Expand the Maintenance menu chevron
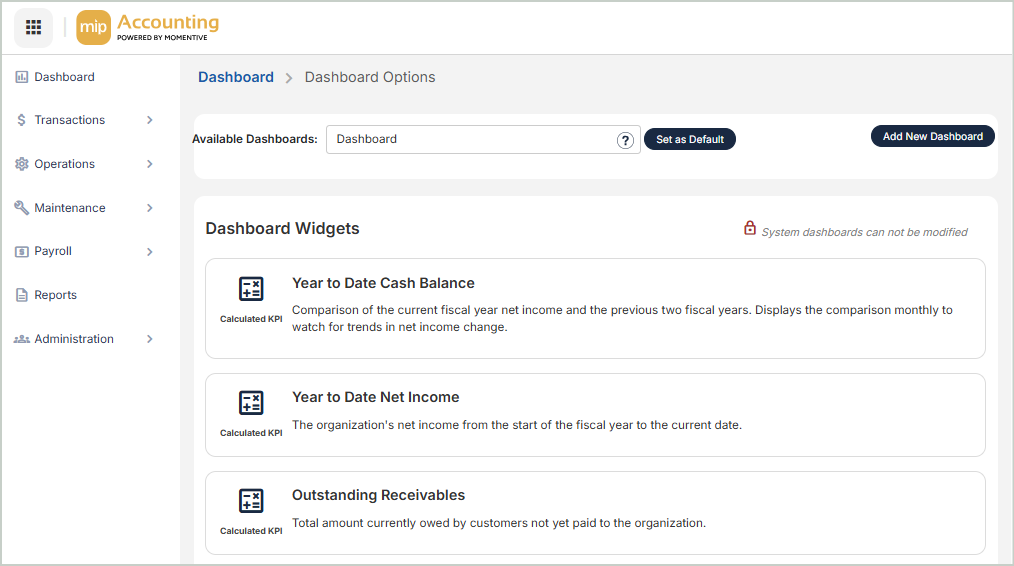1014x566 pixels. [150, 208]
